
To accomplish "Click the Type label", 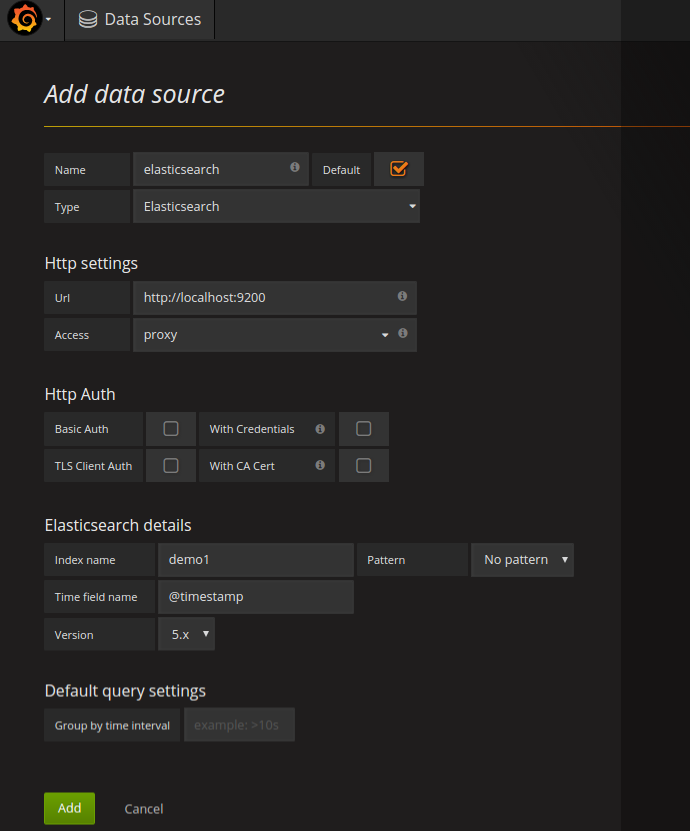I will tap(87, 207).
